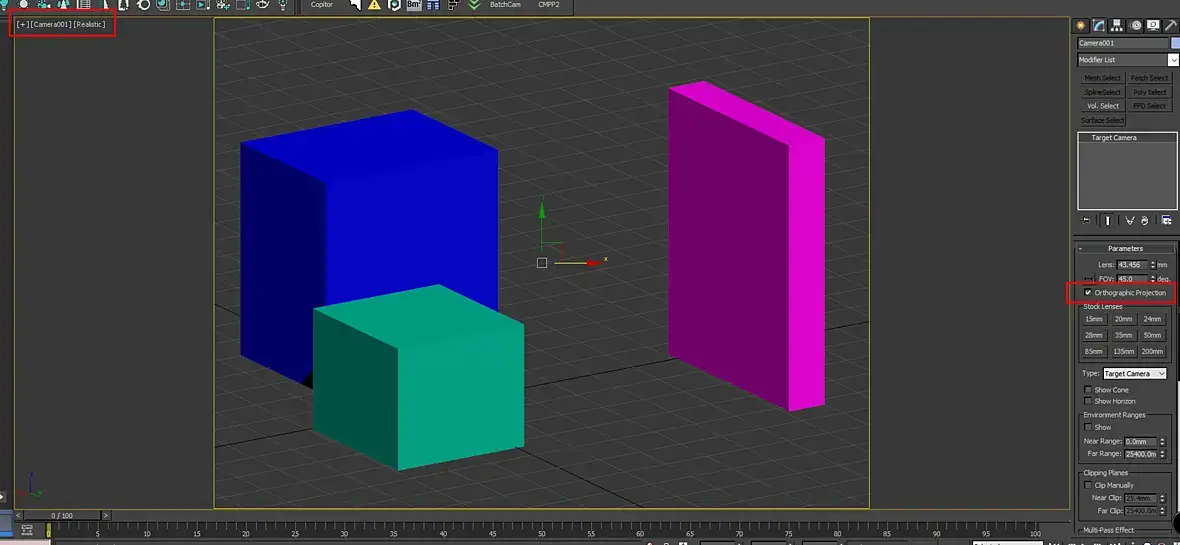
Task: Click the Poly Select modifier button
Action: 1149,93
